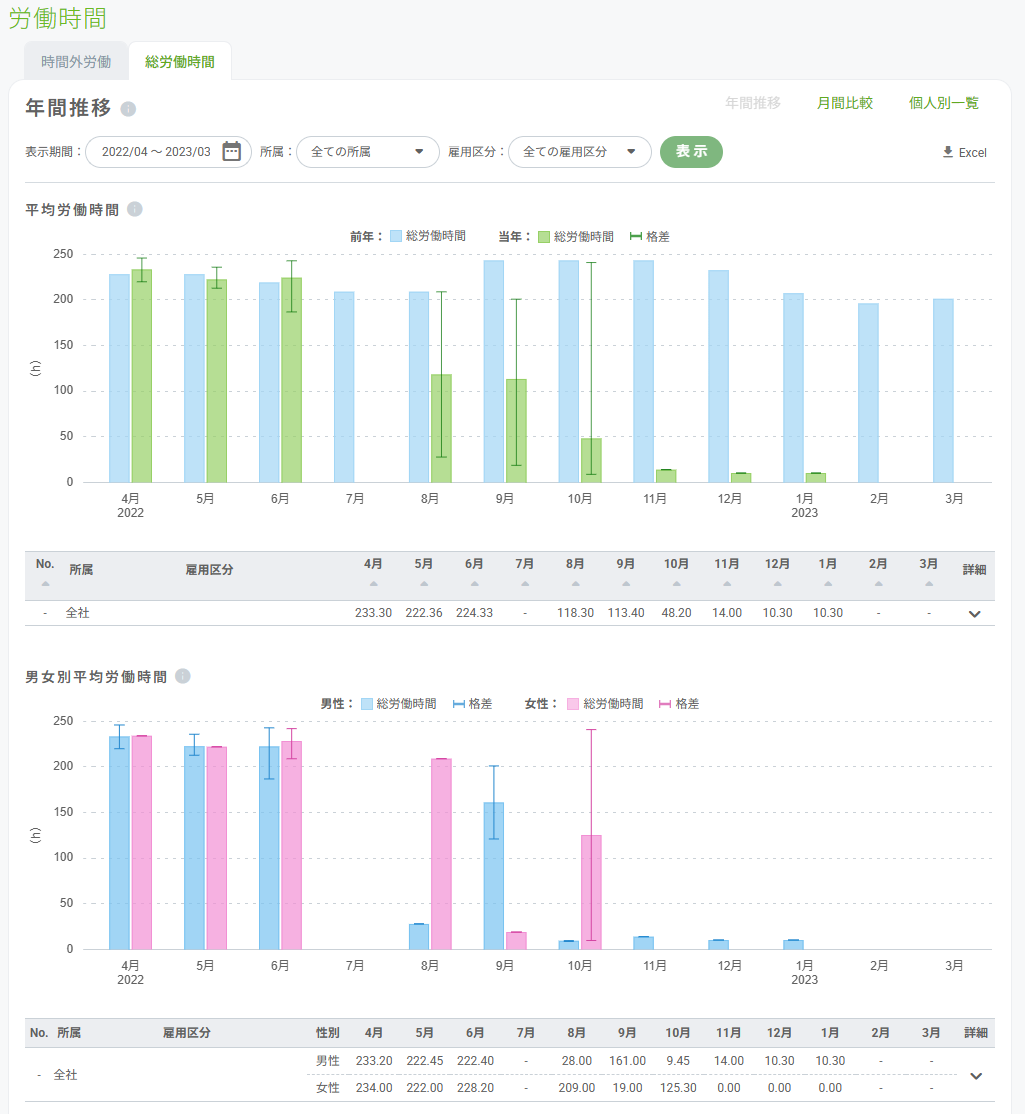Sort first table by 7月 arrow
1025x1114 pixels.
525,584
